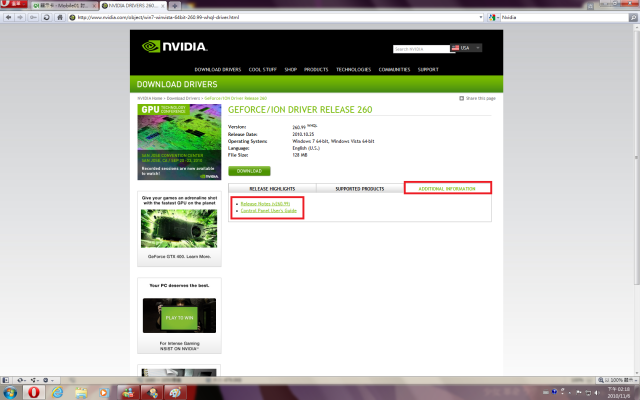
Task: Open Windows Media Player from taskbar
Action: pos(104,393)
